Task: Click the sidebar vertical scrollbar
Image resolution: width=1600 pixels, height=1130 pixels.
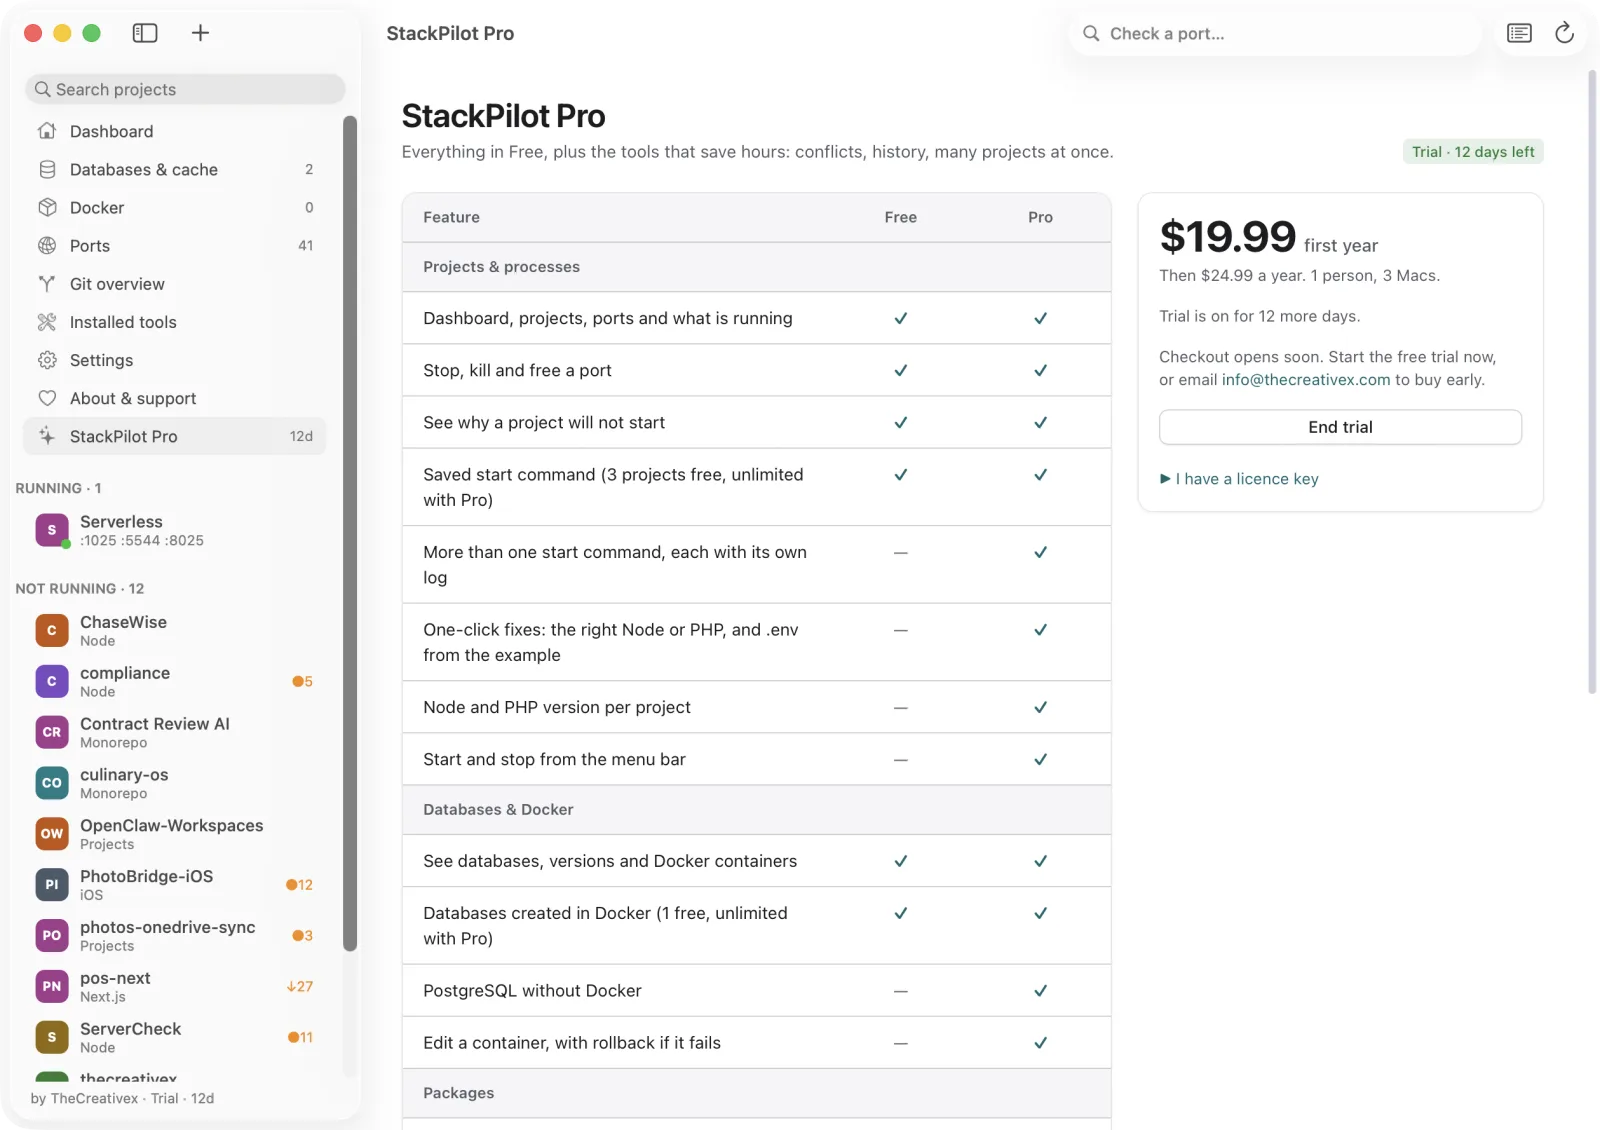Action: [x=350, y=533]
